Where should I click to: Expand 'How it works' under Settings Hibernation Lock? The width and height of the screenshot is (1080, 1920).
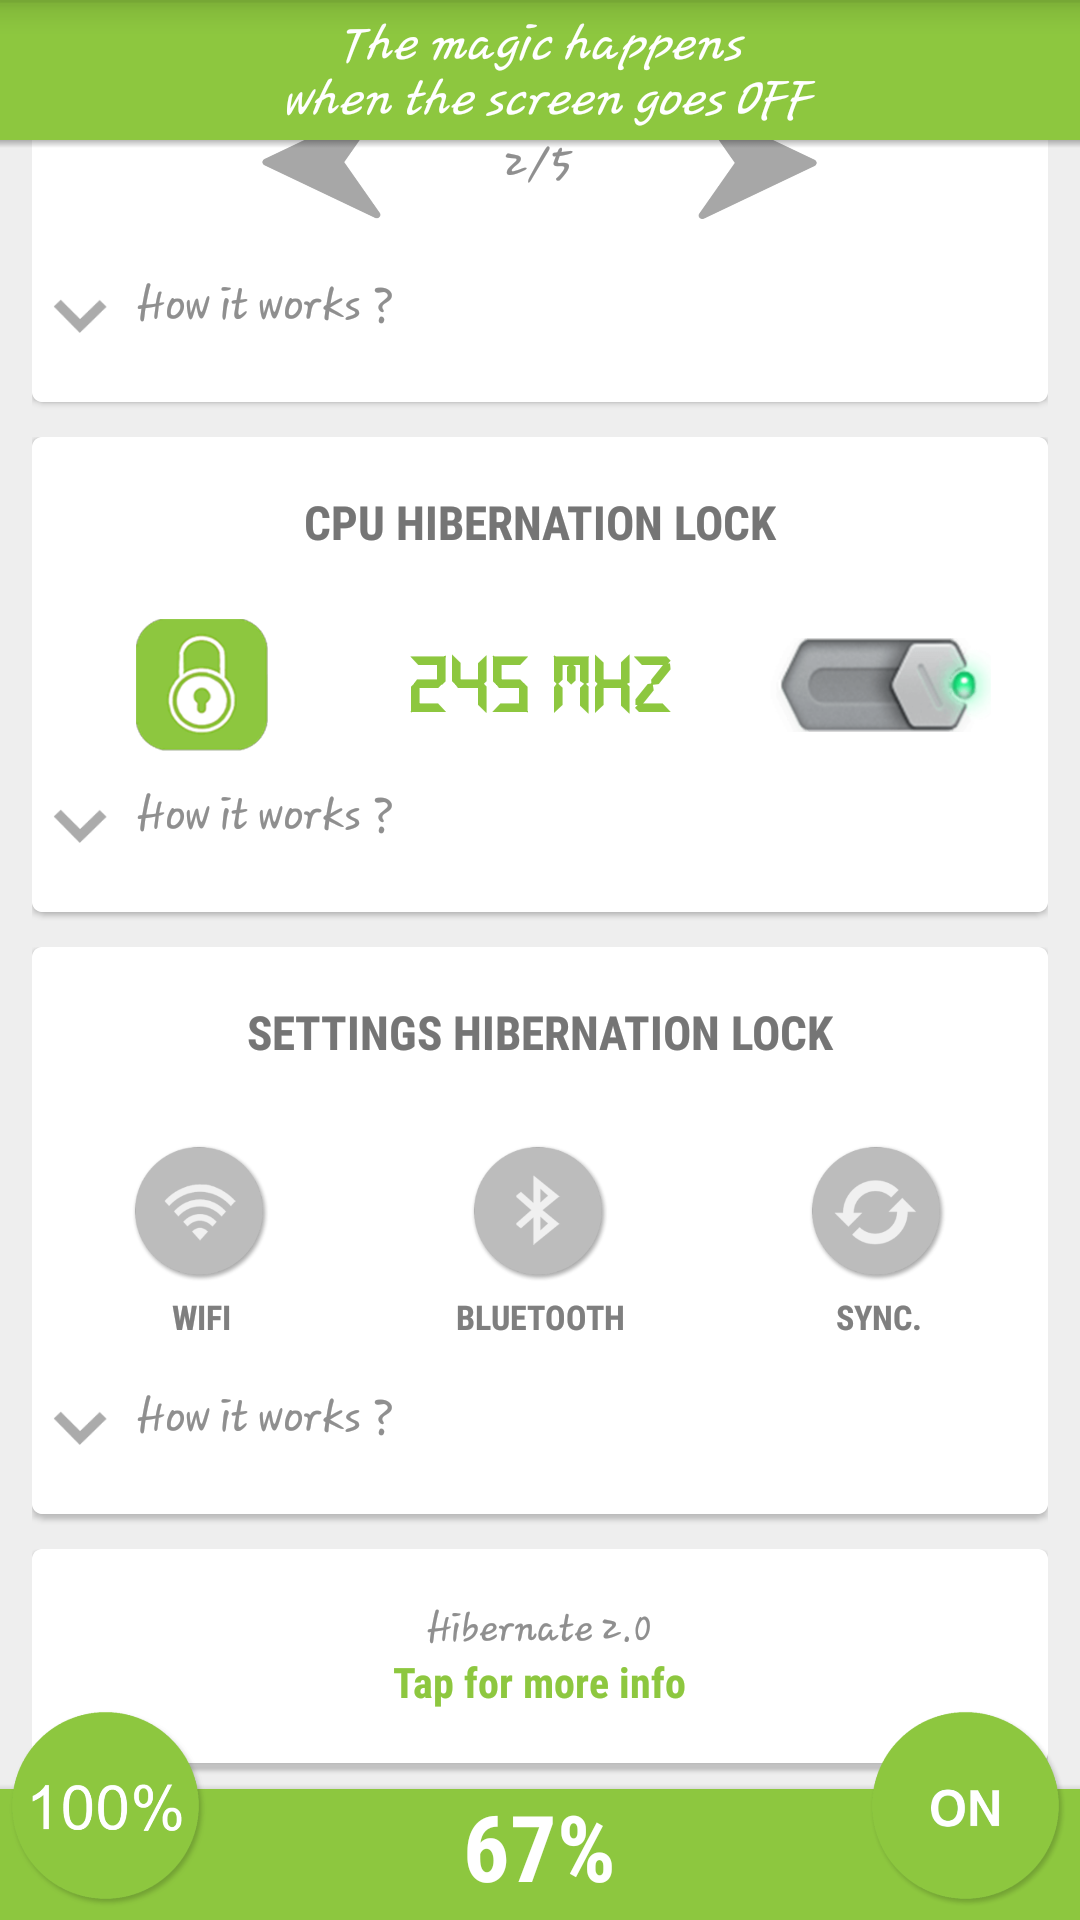click(x=264, y=1418)
